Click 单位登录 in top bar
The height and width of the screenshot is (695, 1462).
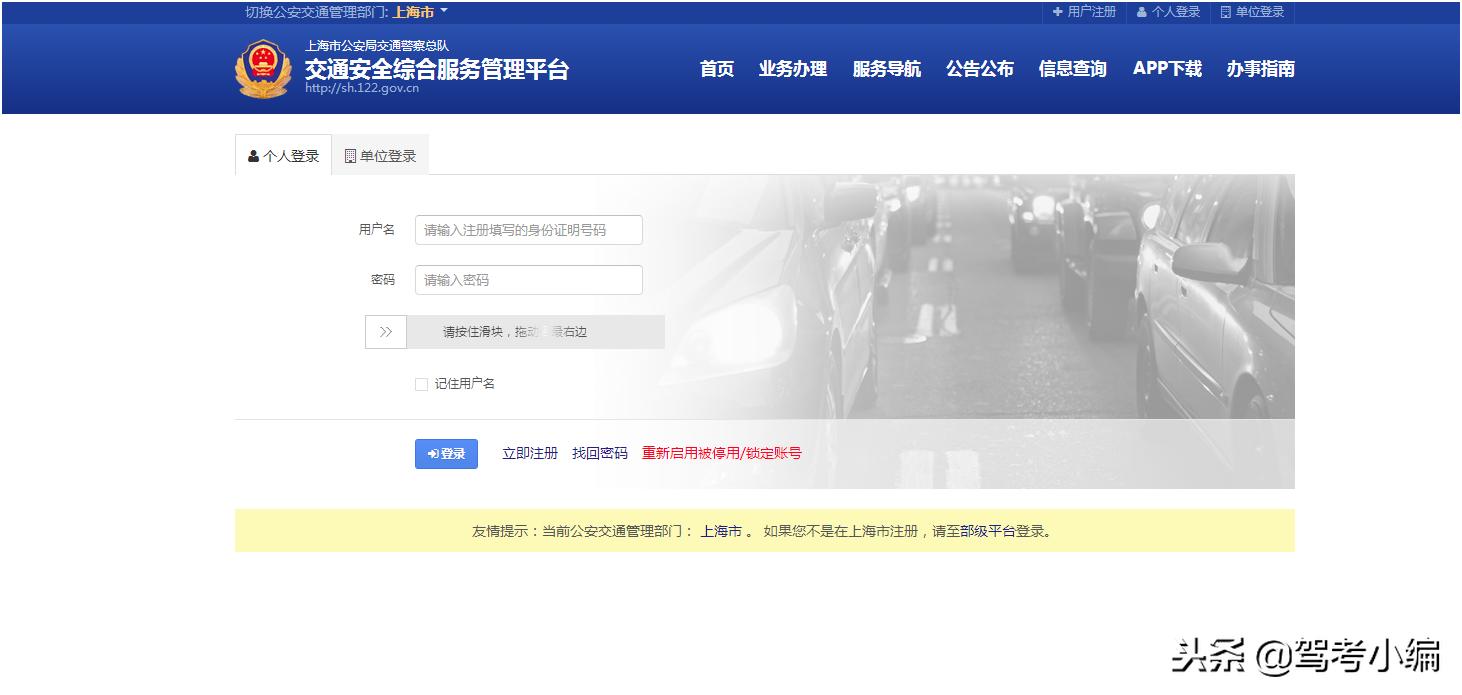tap(1252, 12)
